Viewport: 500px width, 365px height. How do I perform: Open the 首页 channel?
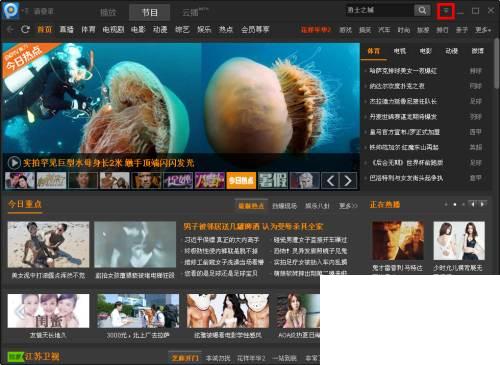pos(45,29)
